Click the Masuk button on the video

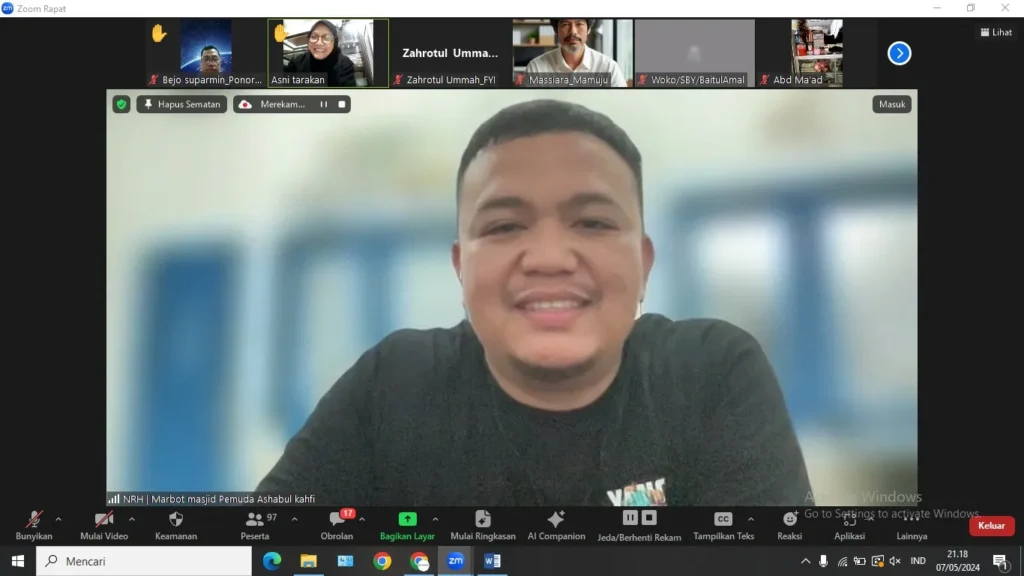pos(891,104)
